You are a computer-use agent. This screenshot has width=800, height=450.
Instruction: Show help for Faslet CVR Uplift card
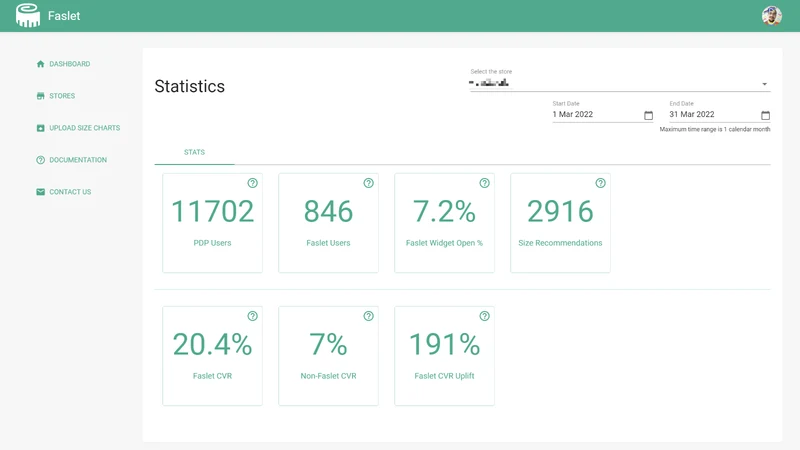point(484,316)
